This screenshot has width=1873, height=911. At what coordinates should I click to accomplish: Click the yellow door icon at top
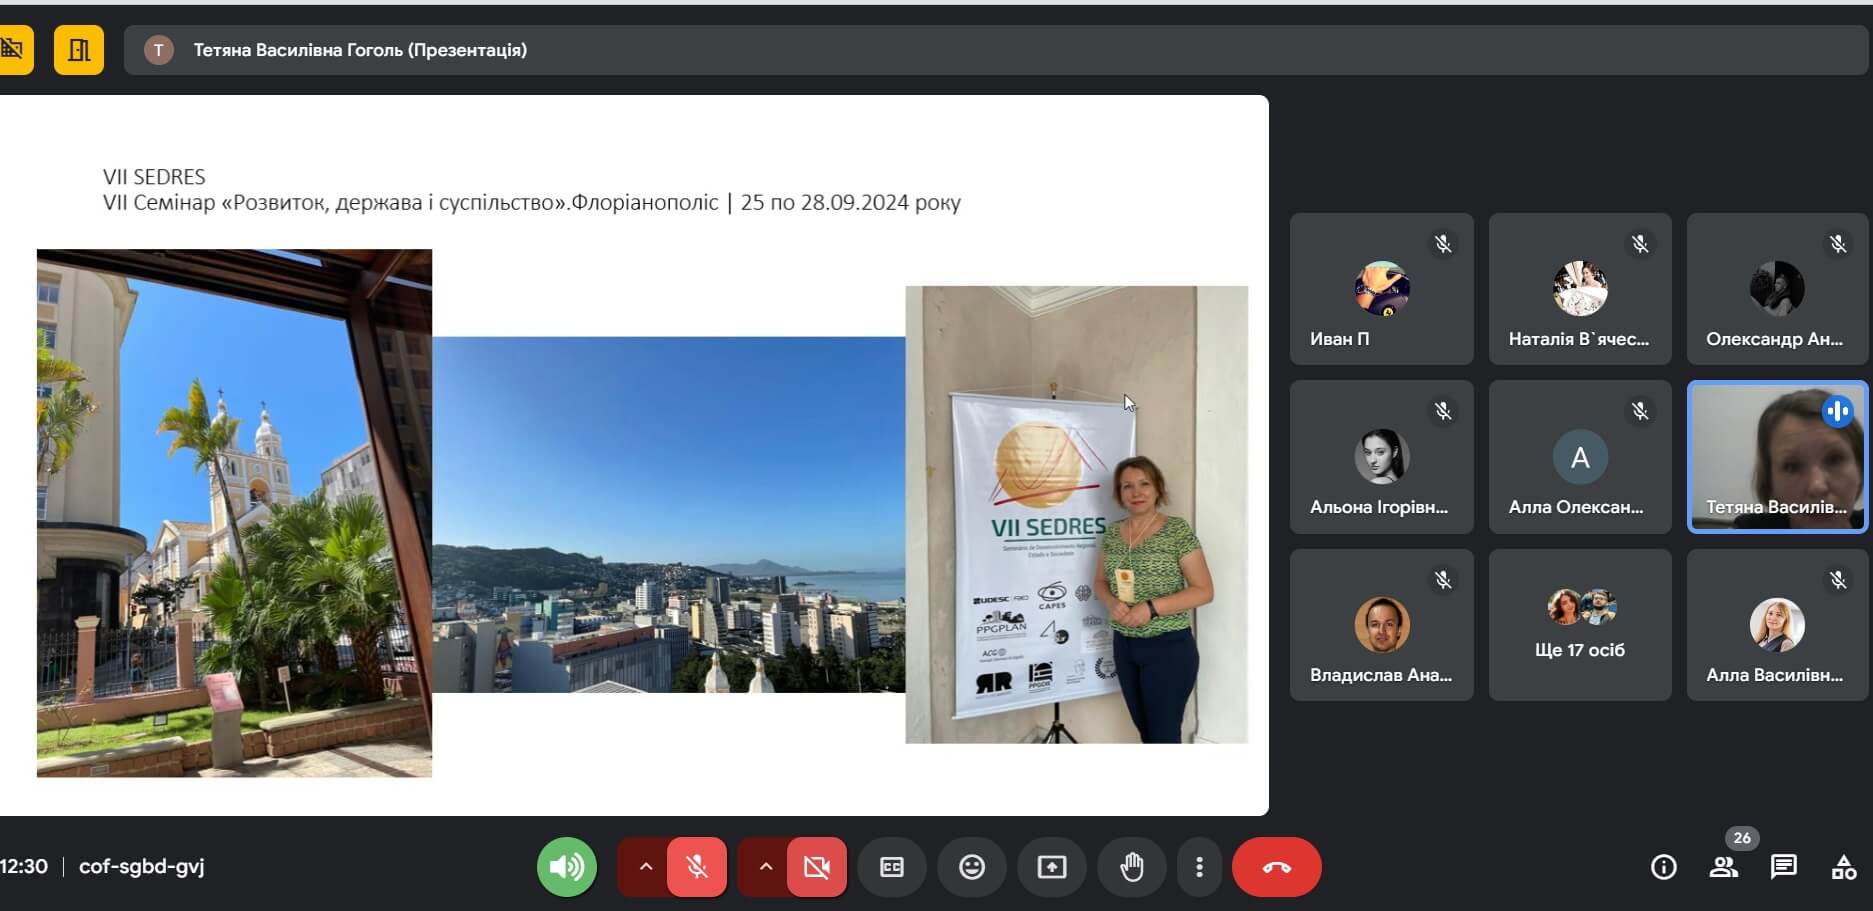pos(79,50)
